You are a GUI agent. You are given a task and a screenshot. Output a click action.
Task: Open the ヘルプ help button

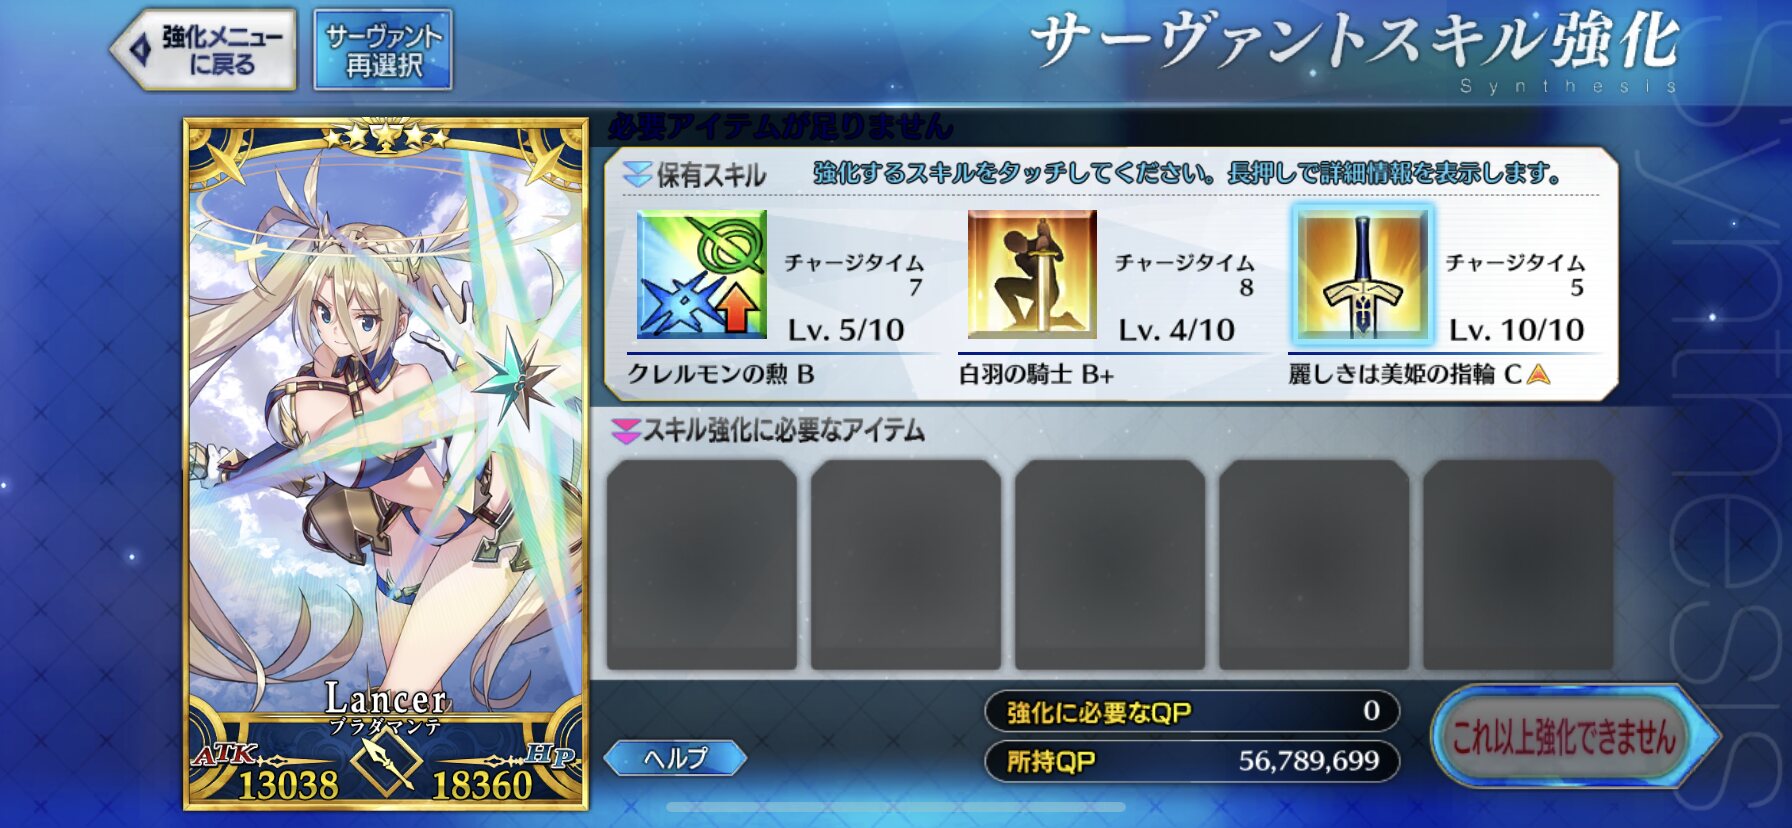676,758
